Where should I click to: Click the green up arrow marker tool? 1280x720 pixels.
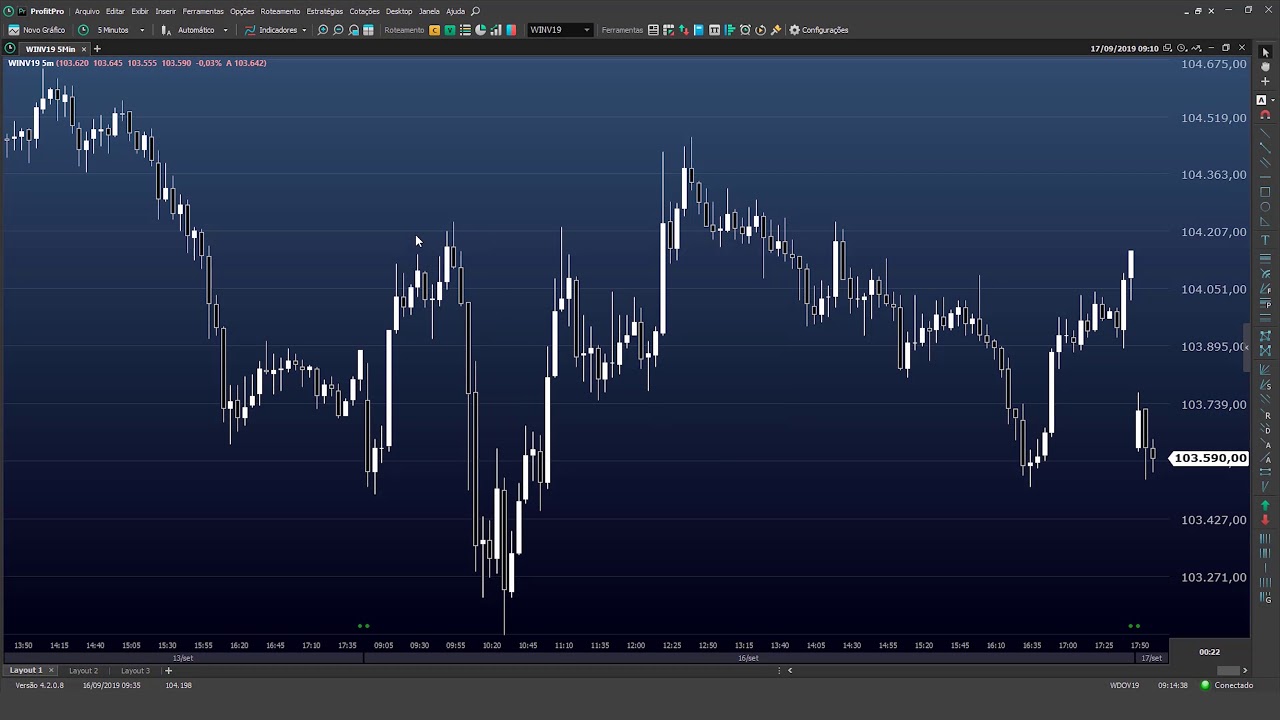tap(1265, 506)
